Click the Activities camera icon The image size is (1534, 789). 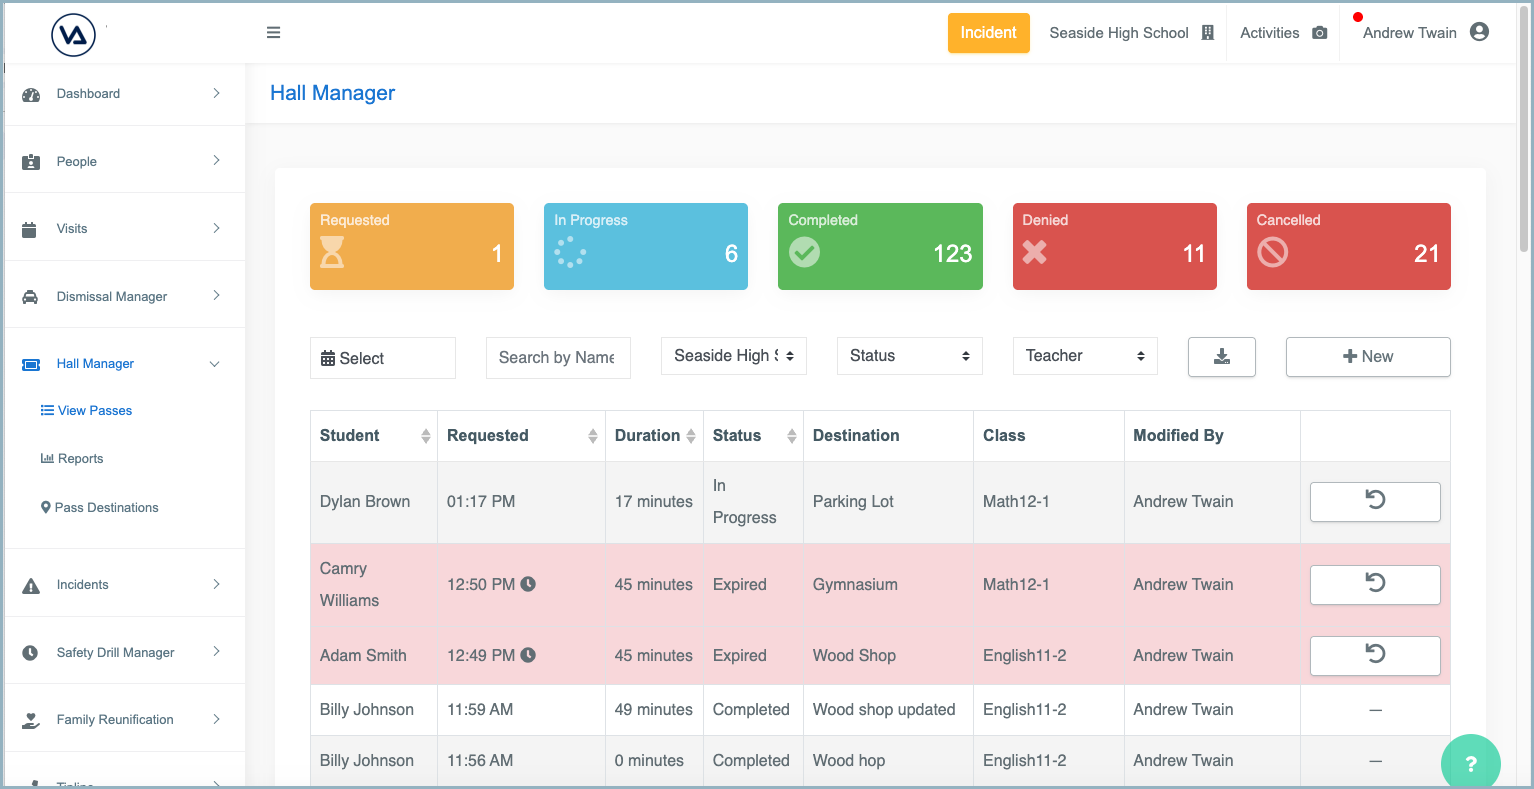click(x=1319, y=33)
